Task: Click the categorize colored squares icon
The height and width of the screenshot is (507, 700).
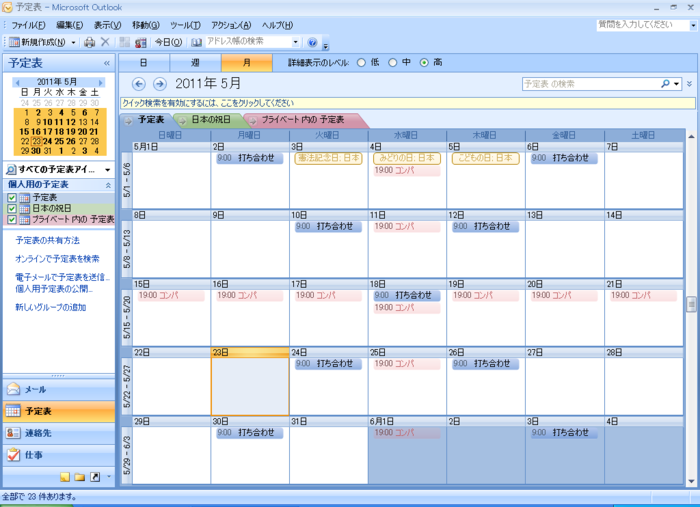Action: pyautogui.click(x=125, y=42)
